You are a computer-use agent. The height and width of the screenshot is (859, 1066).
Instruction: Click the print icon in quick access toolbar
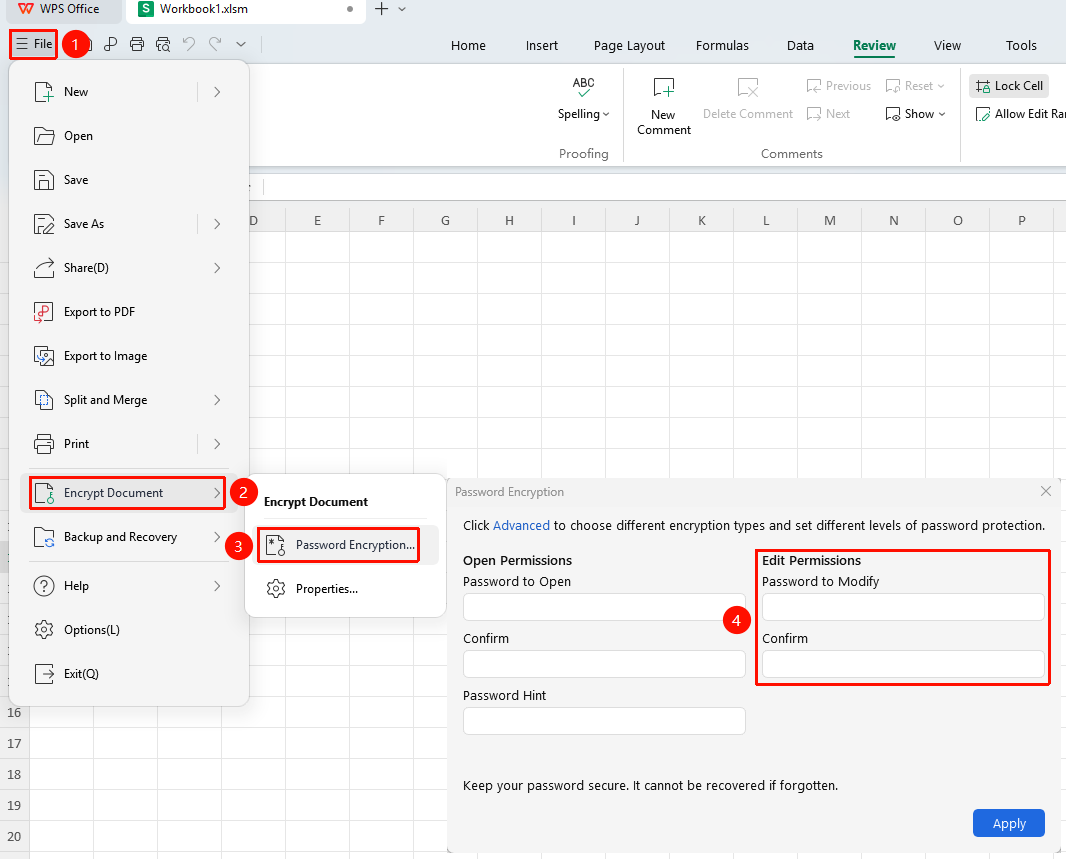tap(137, 44)
